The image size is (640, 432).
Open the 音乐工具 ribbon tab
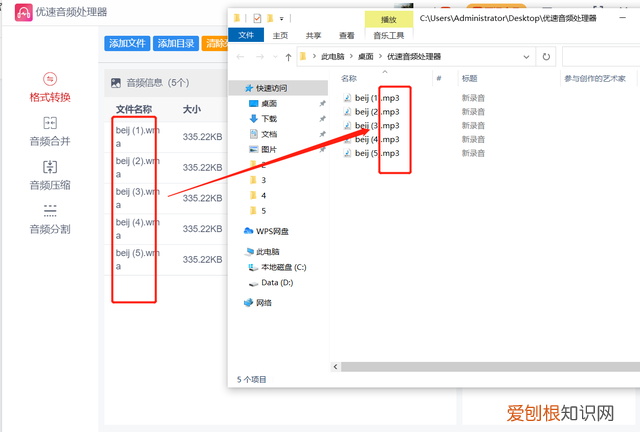pyautogui.click(x=389, y=36)
